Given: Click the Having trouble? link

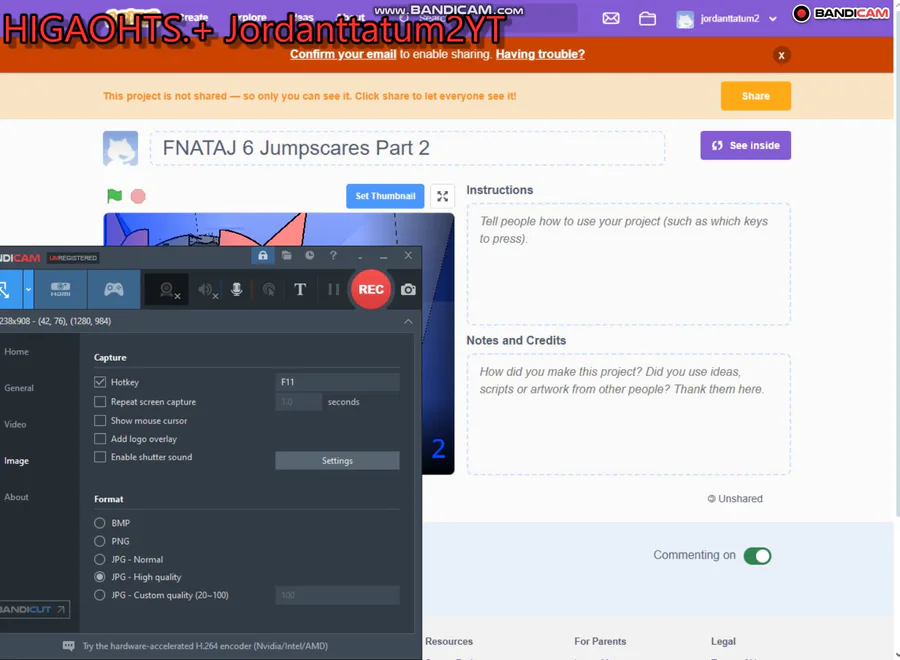Looking at the screenshot, I should click(540, 54).
